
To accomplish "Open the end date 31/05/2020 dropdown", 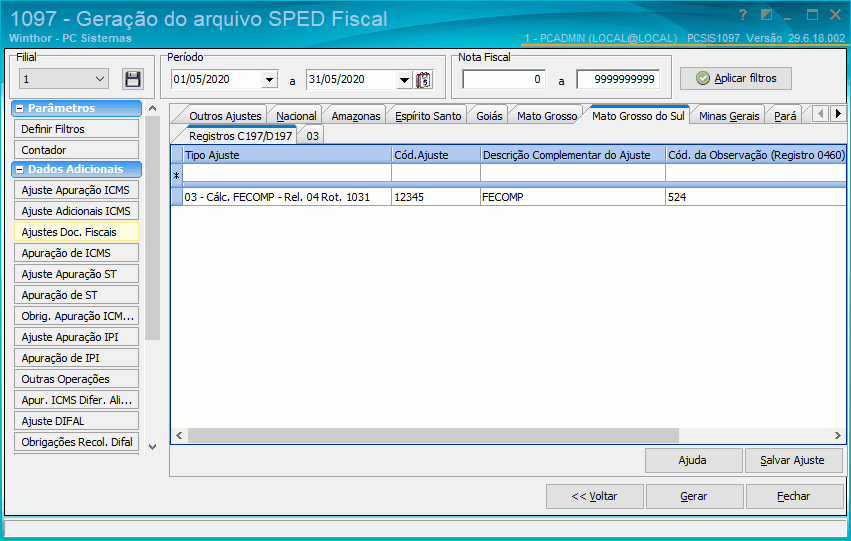I will pos(404,80).
